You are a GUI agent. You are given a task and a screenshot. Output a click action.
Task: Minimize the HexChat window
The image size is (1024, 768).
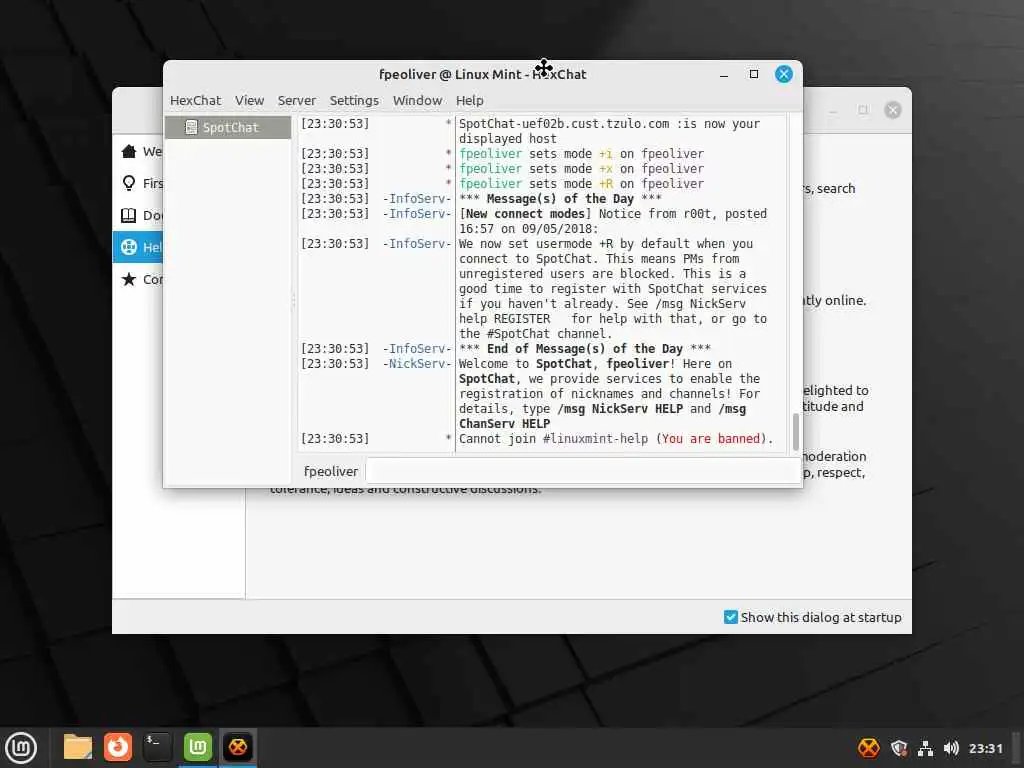coord(724,74)
